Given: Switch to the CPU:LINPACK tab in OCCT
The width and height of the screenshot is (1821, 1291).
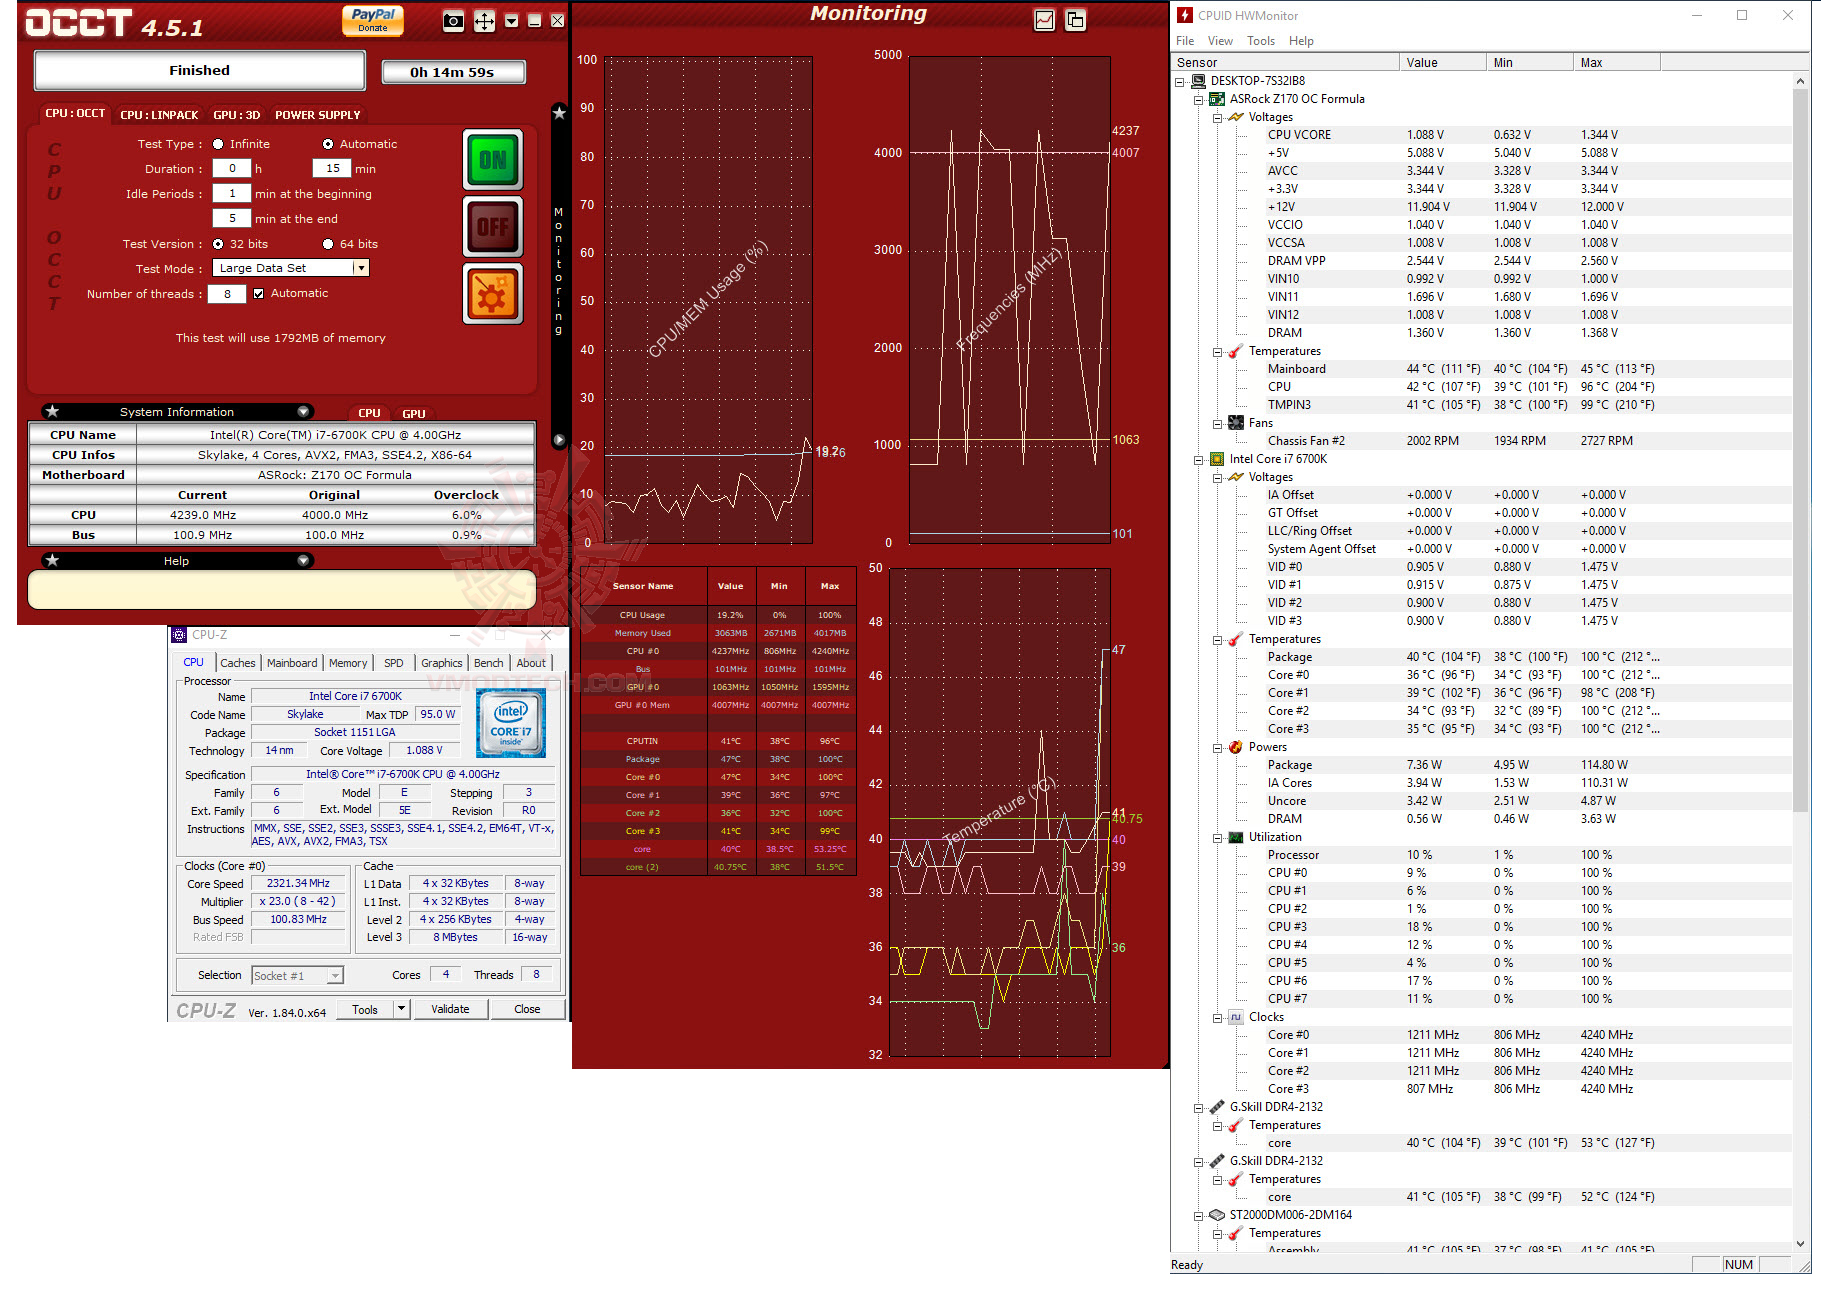Looking at the screenshot, I should click(160, 115).
